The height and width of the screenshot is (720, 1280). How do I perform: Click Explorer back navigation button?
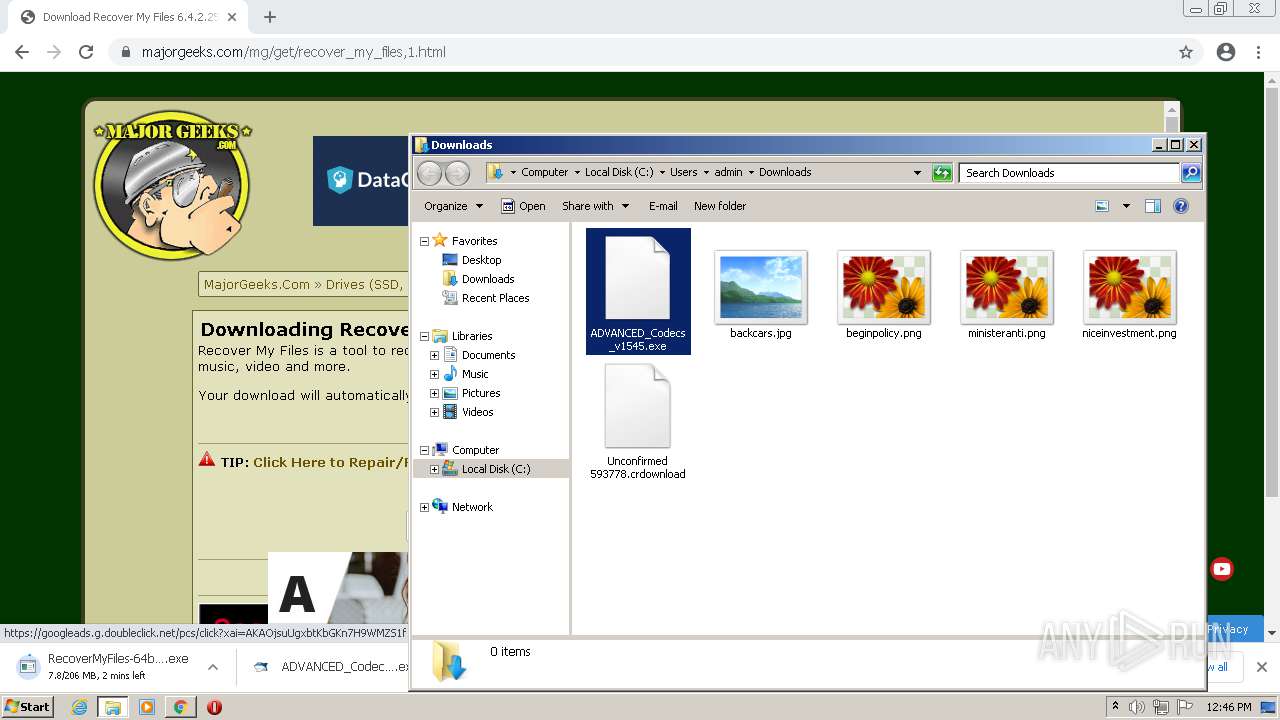[429, 173]
